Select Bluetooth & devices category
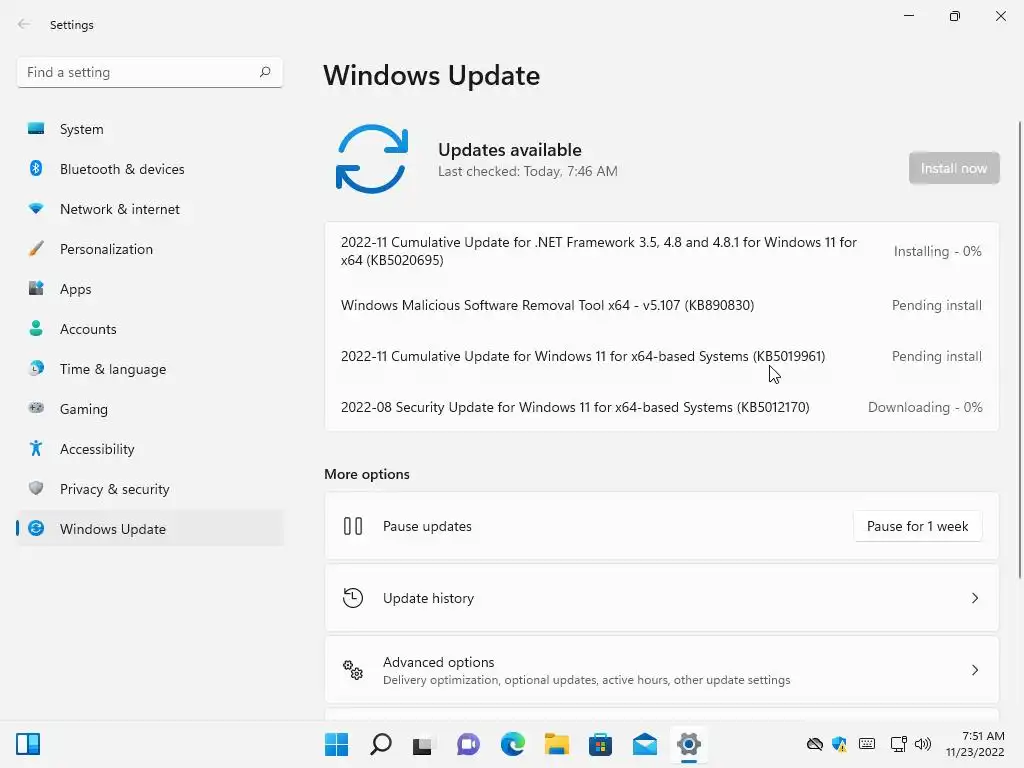 [x=150, y=168]
